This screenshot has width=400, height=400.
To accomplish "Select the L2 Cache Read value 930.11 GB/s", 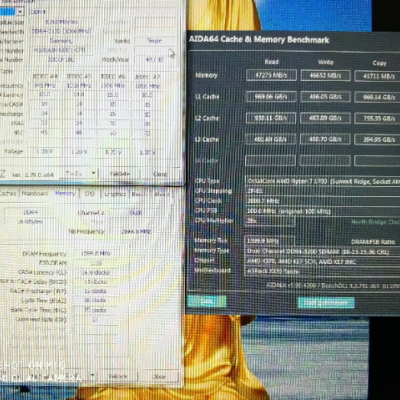I will point(271,118).
